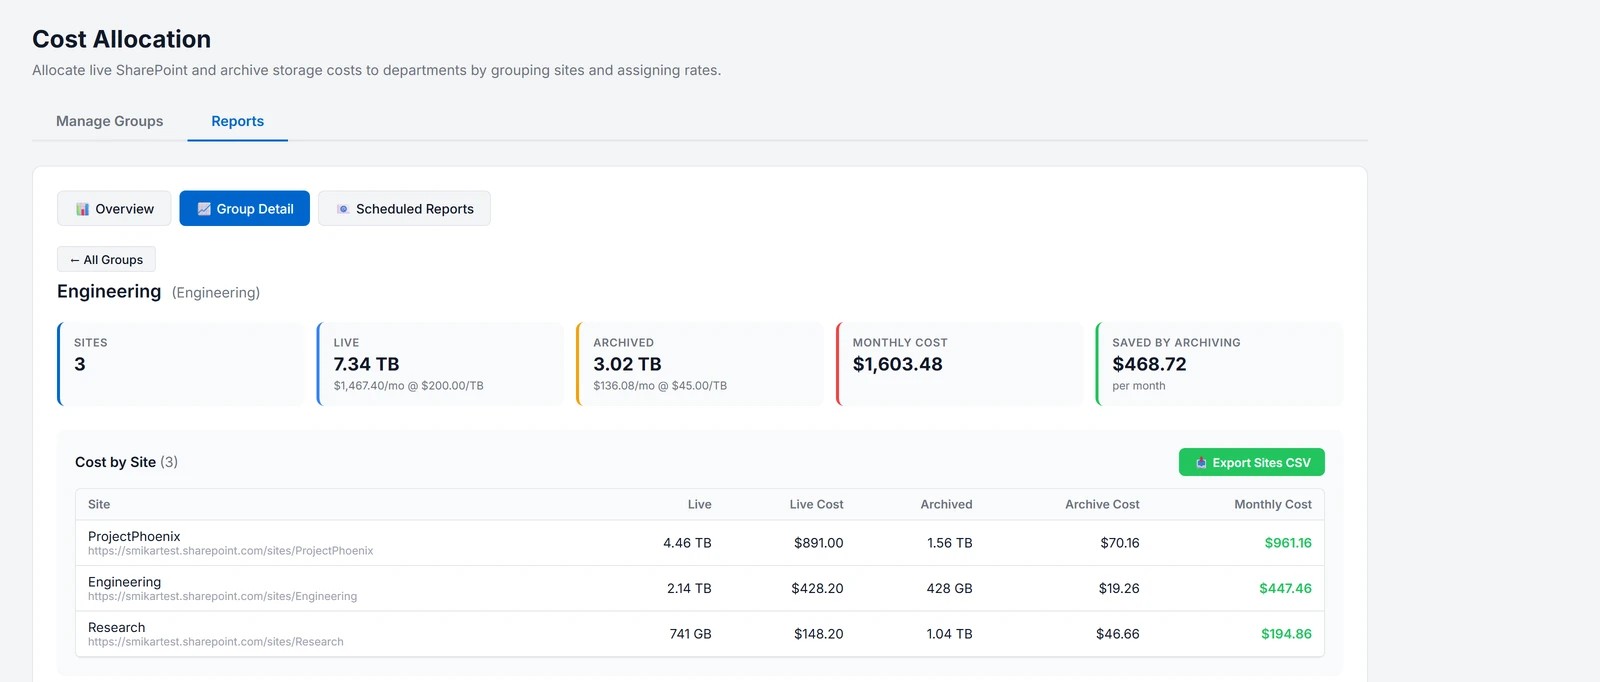Click the $447.46 monthly cost value

coord(1285,589)
